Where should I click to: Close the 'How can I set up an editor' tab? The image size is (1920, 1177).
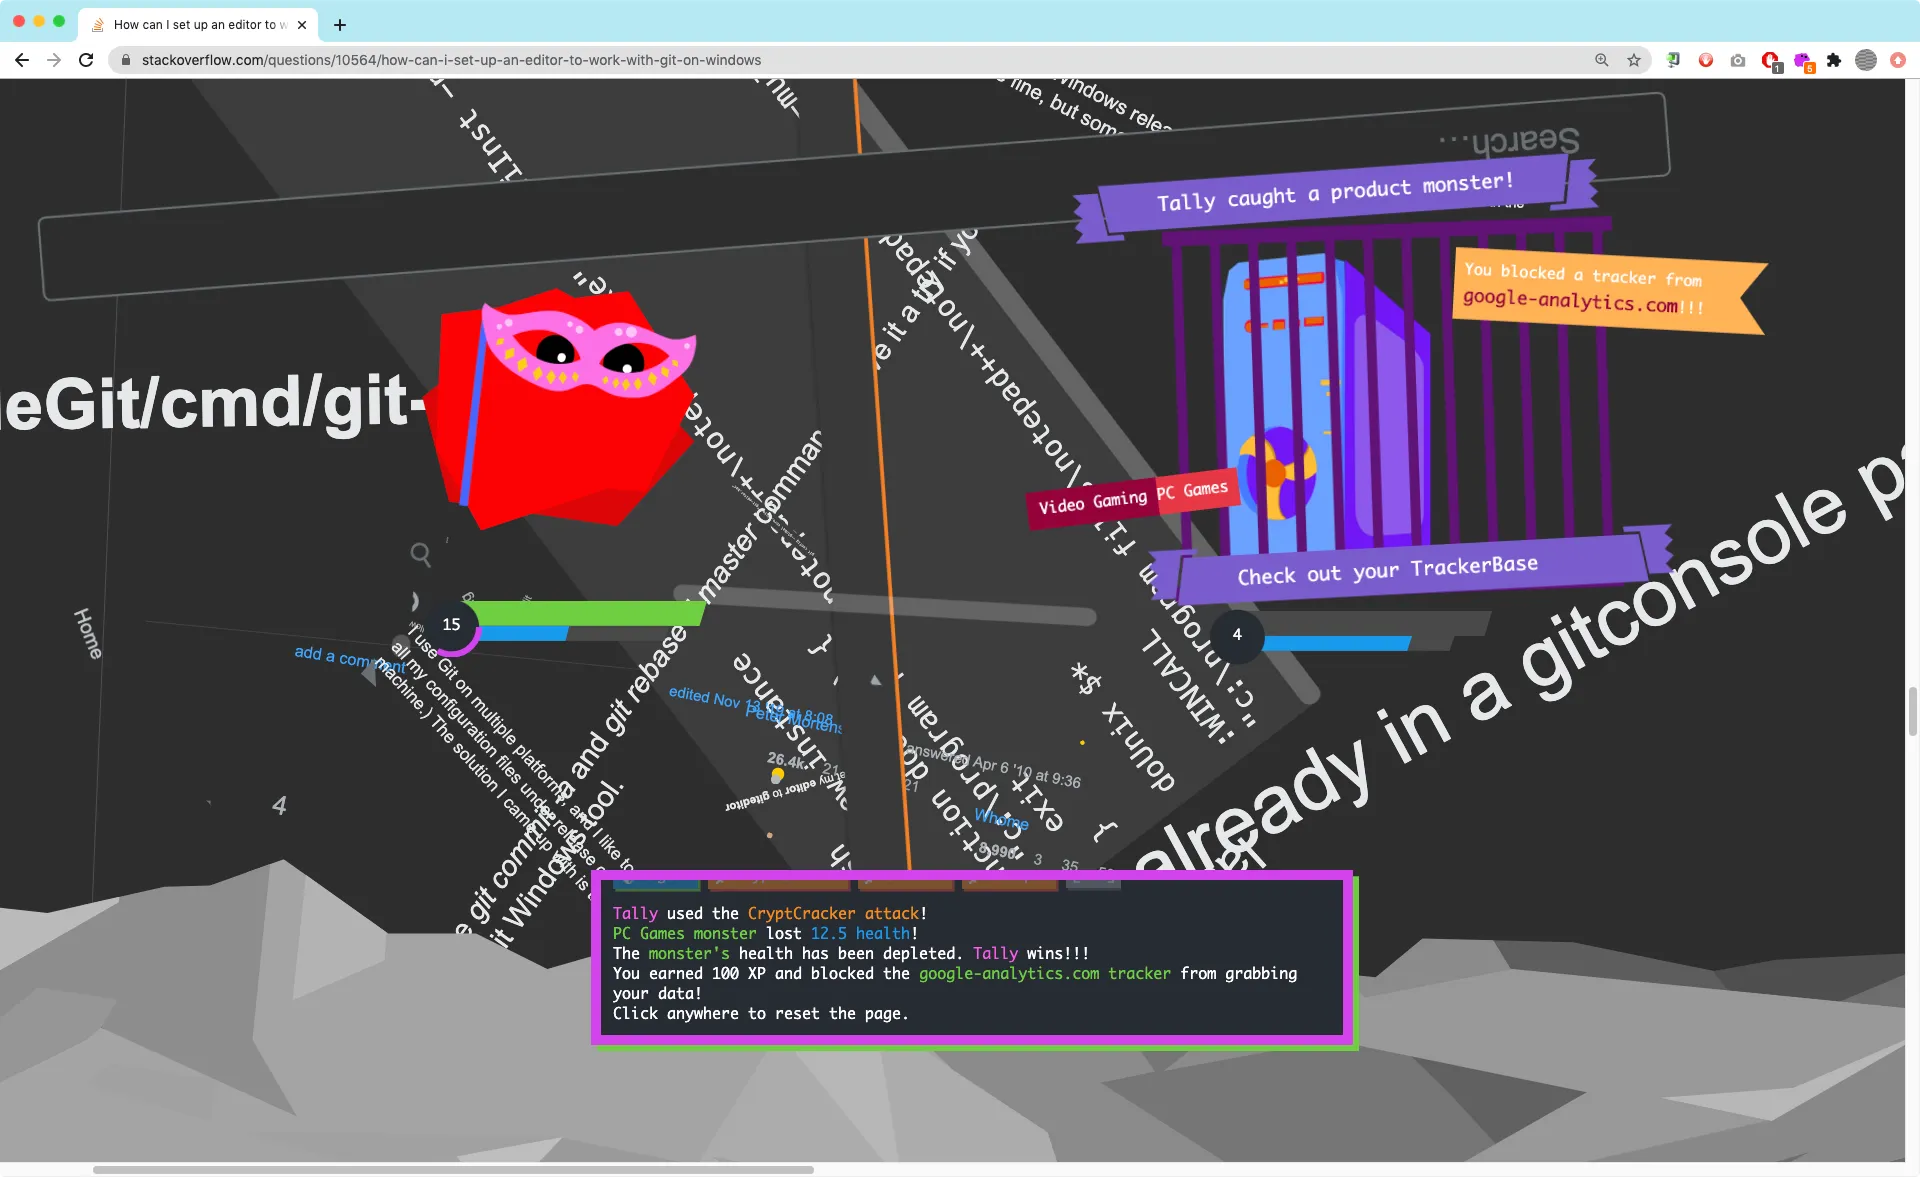coord(302,25)
